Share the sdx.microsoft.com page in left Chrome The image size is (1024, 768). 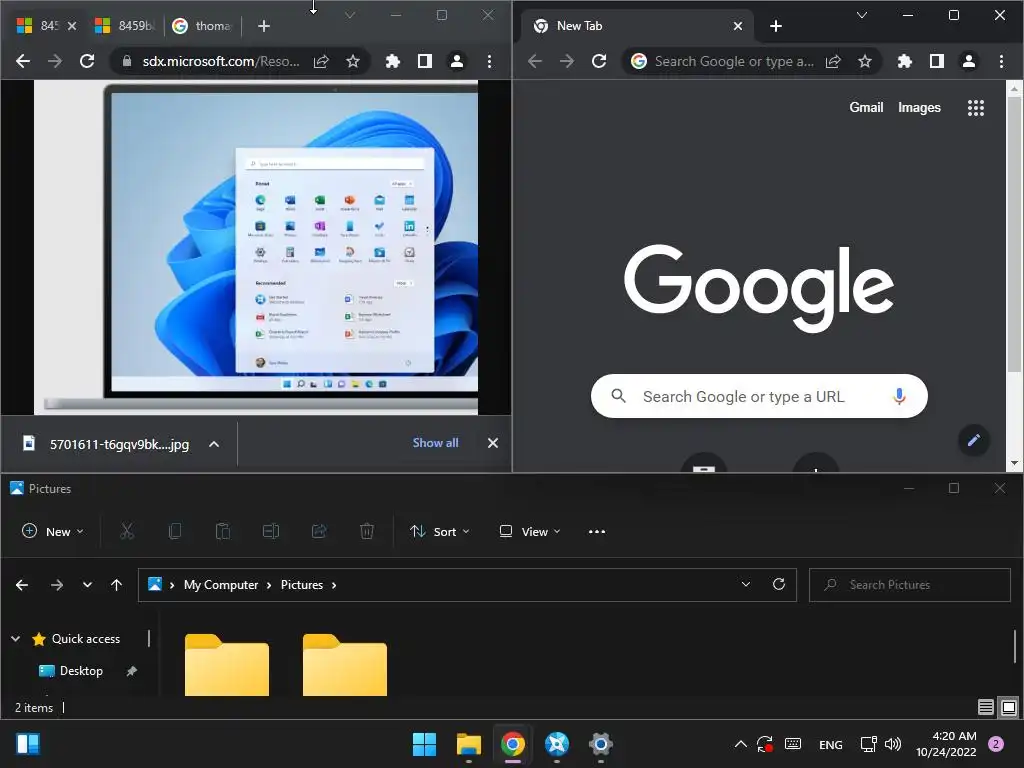tap(321, 61)
